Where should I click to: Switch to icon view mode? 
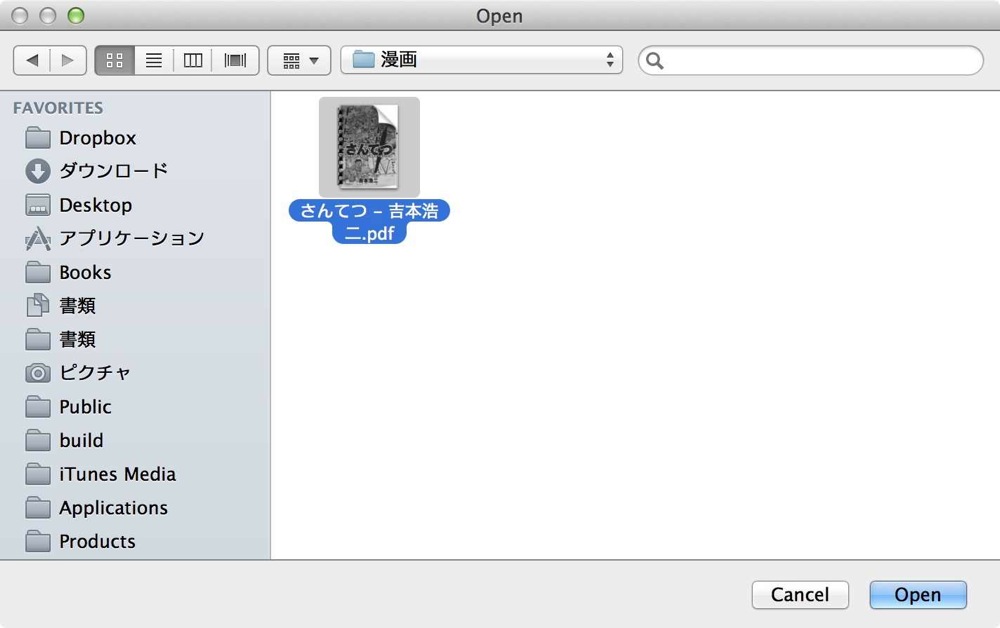115,61
